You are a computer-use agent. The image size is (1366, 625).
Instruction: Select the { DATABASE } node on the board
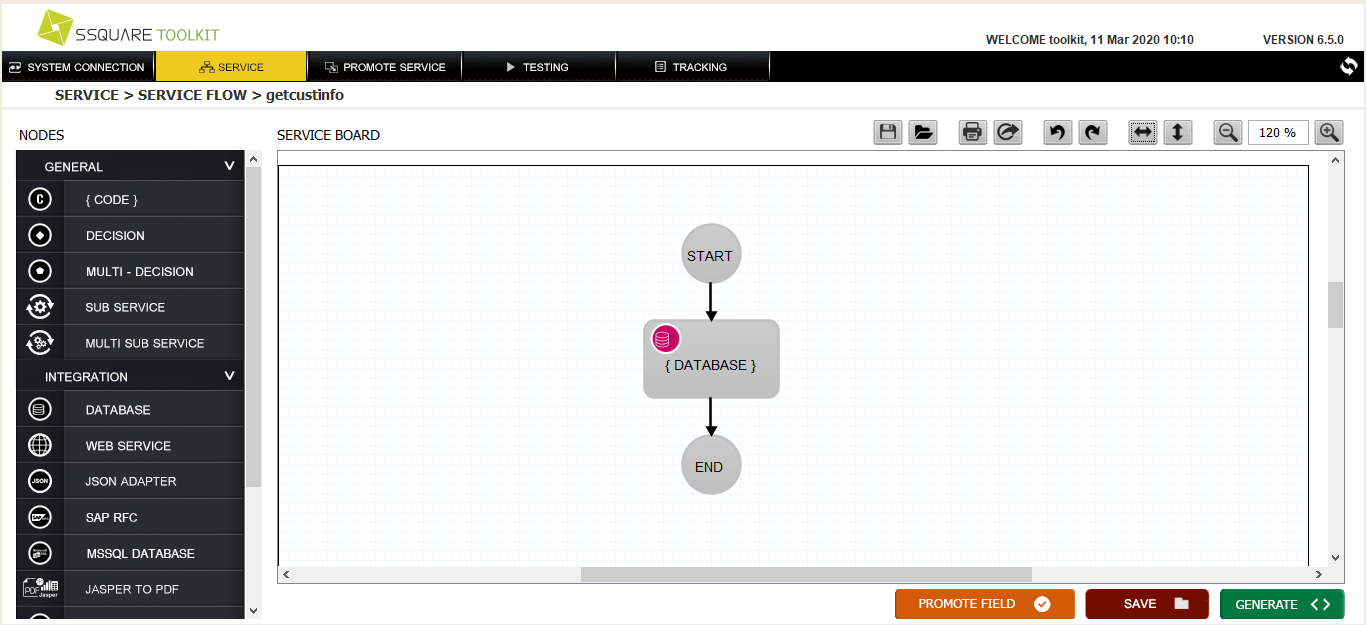pyautogui.click(x=711, y=359)
